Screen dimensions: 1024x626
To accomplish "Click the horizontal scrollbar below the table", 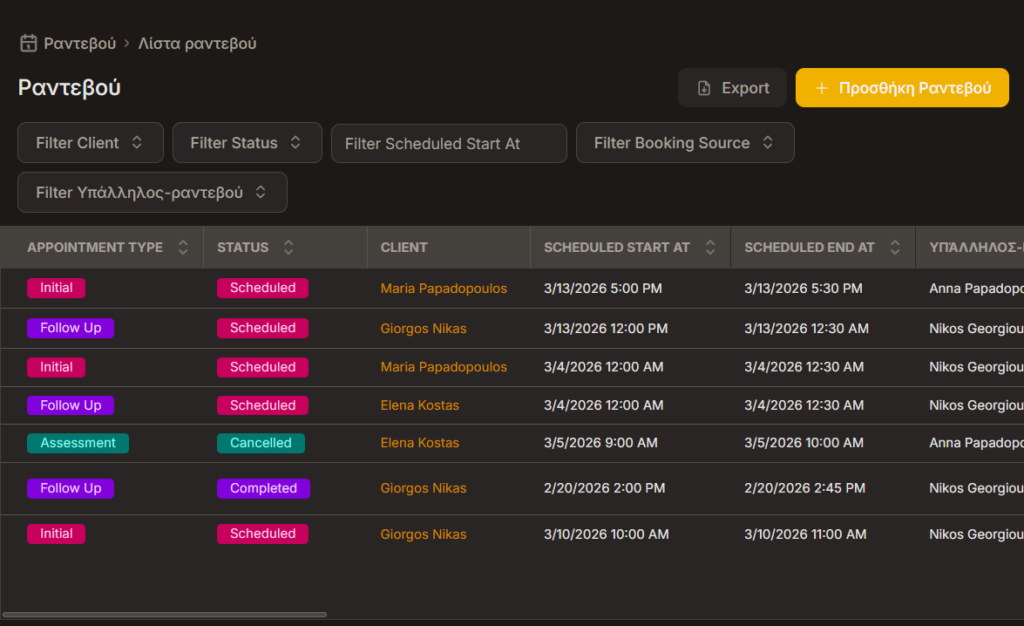I will (x=165, y=614).
